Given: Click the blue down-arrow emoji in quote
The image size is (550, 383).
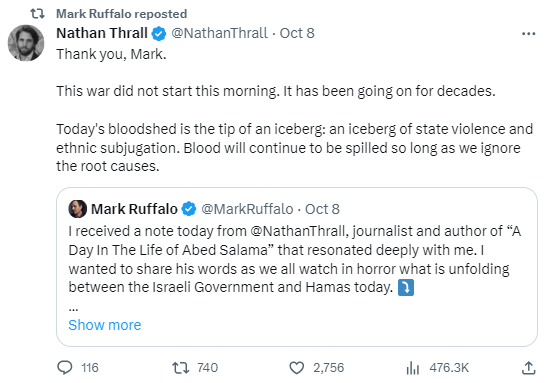Looking at the screenshot, I should click(406, 288).
